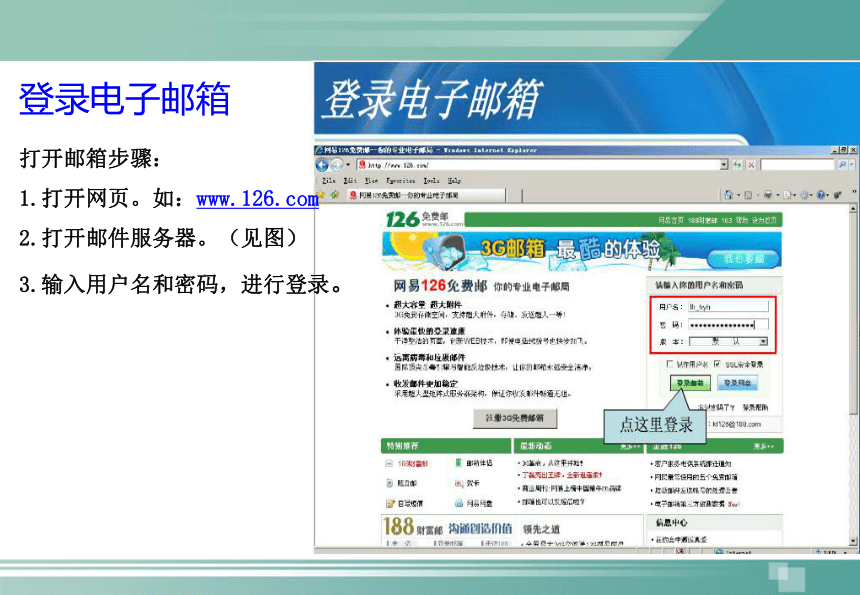Expand the address bar history dropdown
Image resolution: width=860 pixels, height=595 pixels.
tap(723, 165)
